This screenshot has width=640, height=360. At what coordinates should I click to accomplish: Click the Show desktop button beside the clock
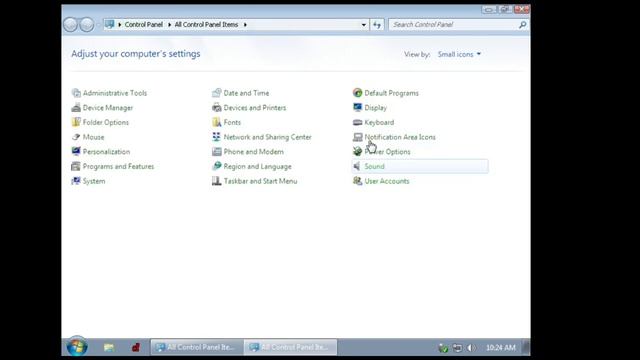point(526,347)
